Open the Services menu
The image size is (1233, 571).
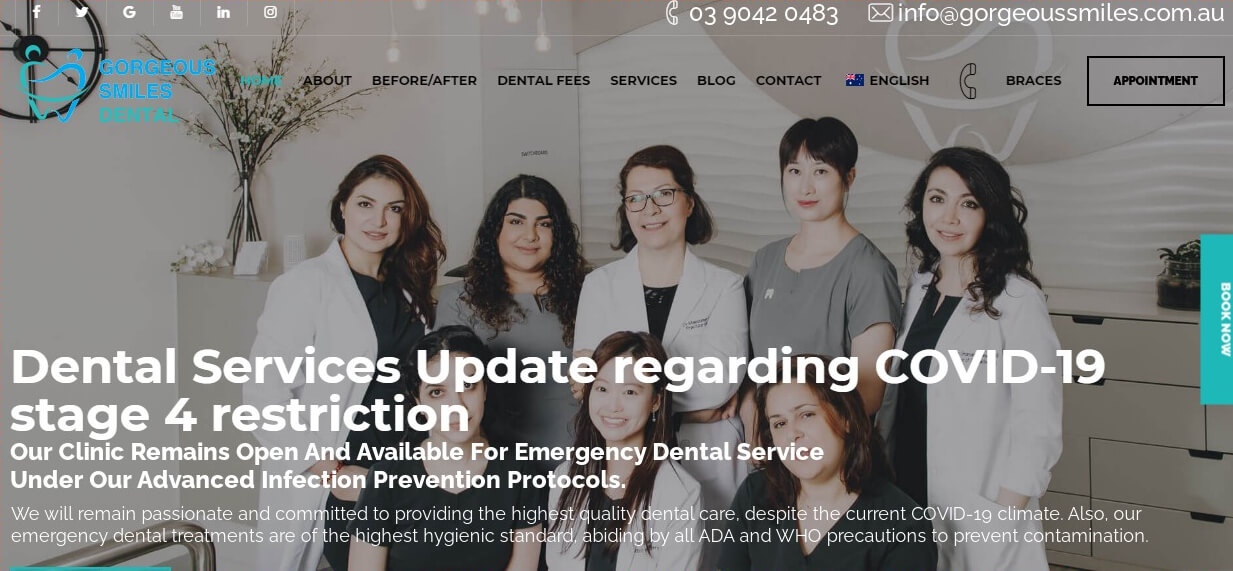click(643, 81)
